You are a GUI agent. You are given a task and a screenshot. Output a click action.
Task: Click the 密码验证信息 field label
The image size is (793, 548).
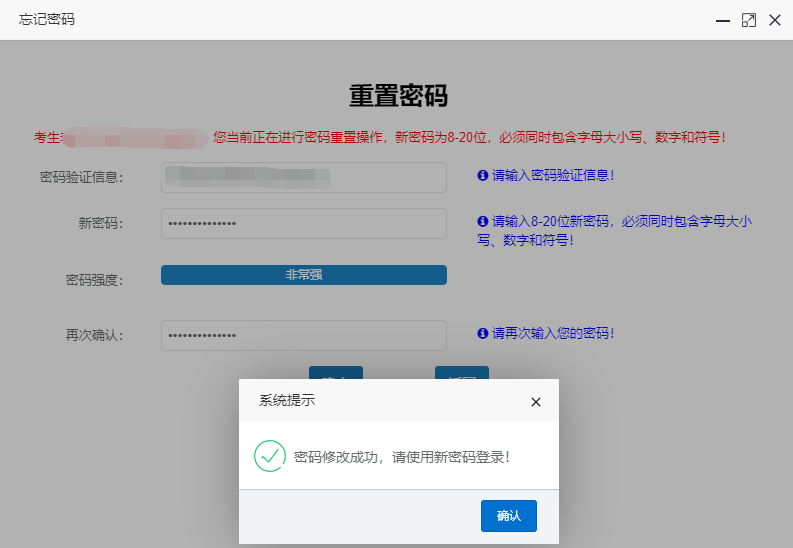[x=81, y=177]
